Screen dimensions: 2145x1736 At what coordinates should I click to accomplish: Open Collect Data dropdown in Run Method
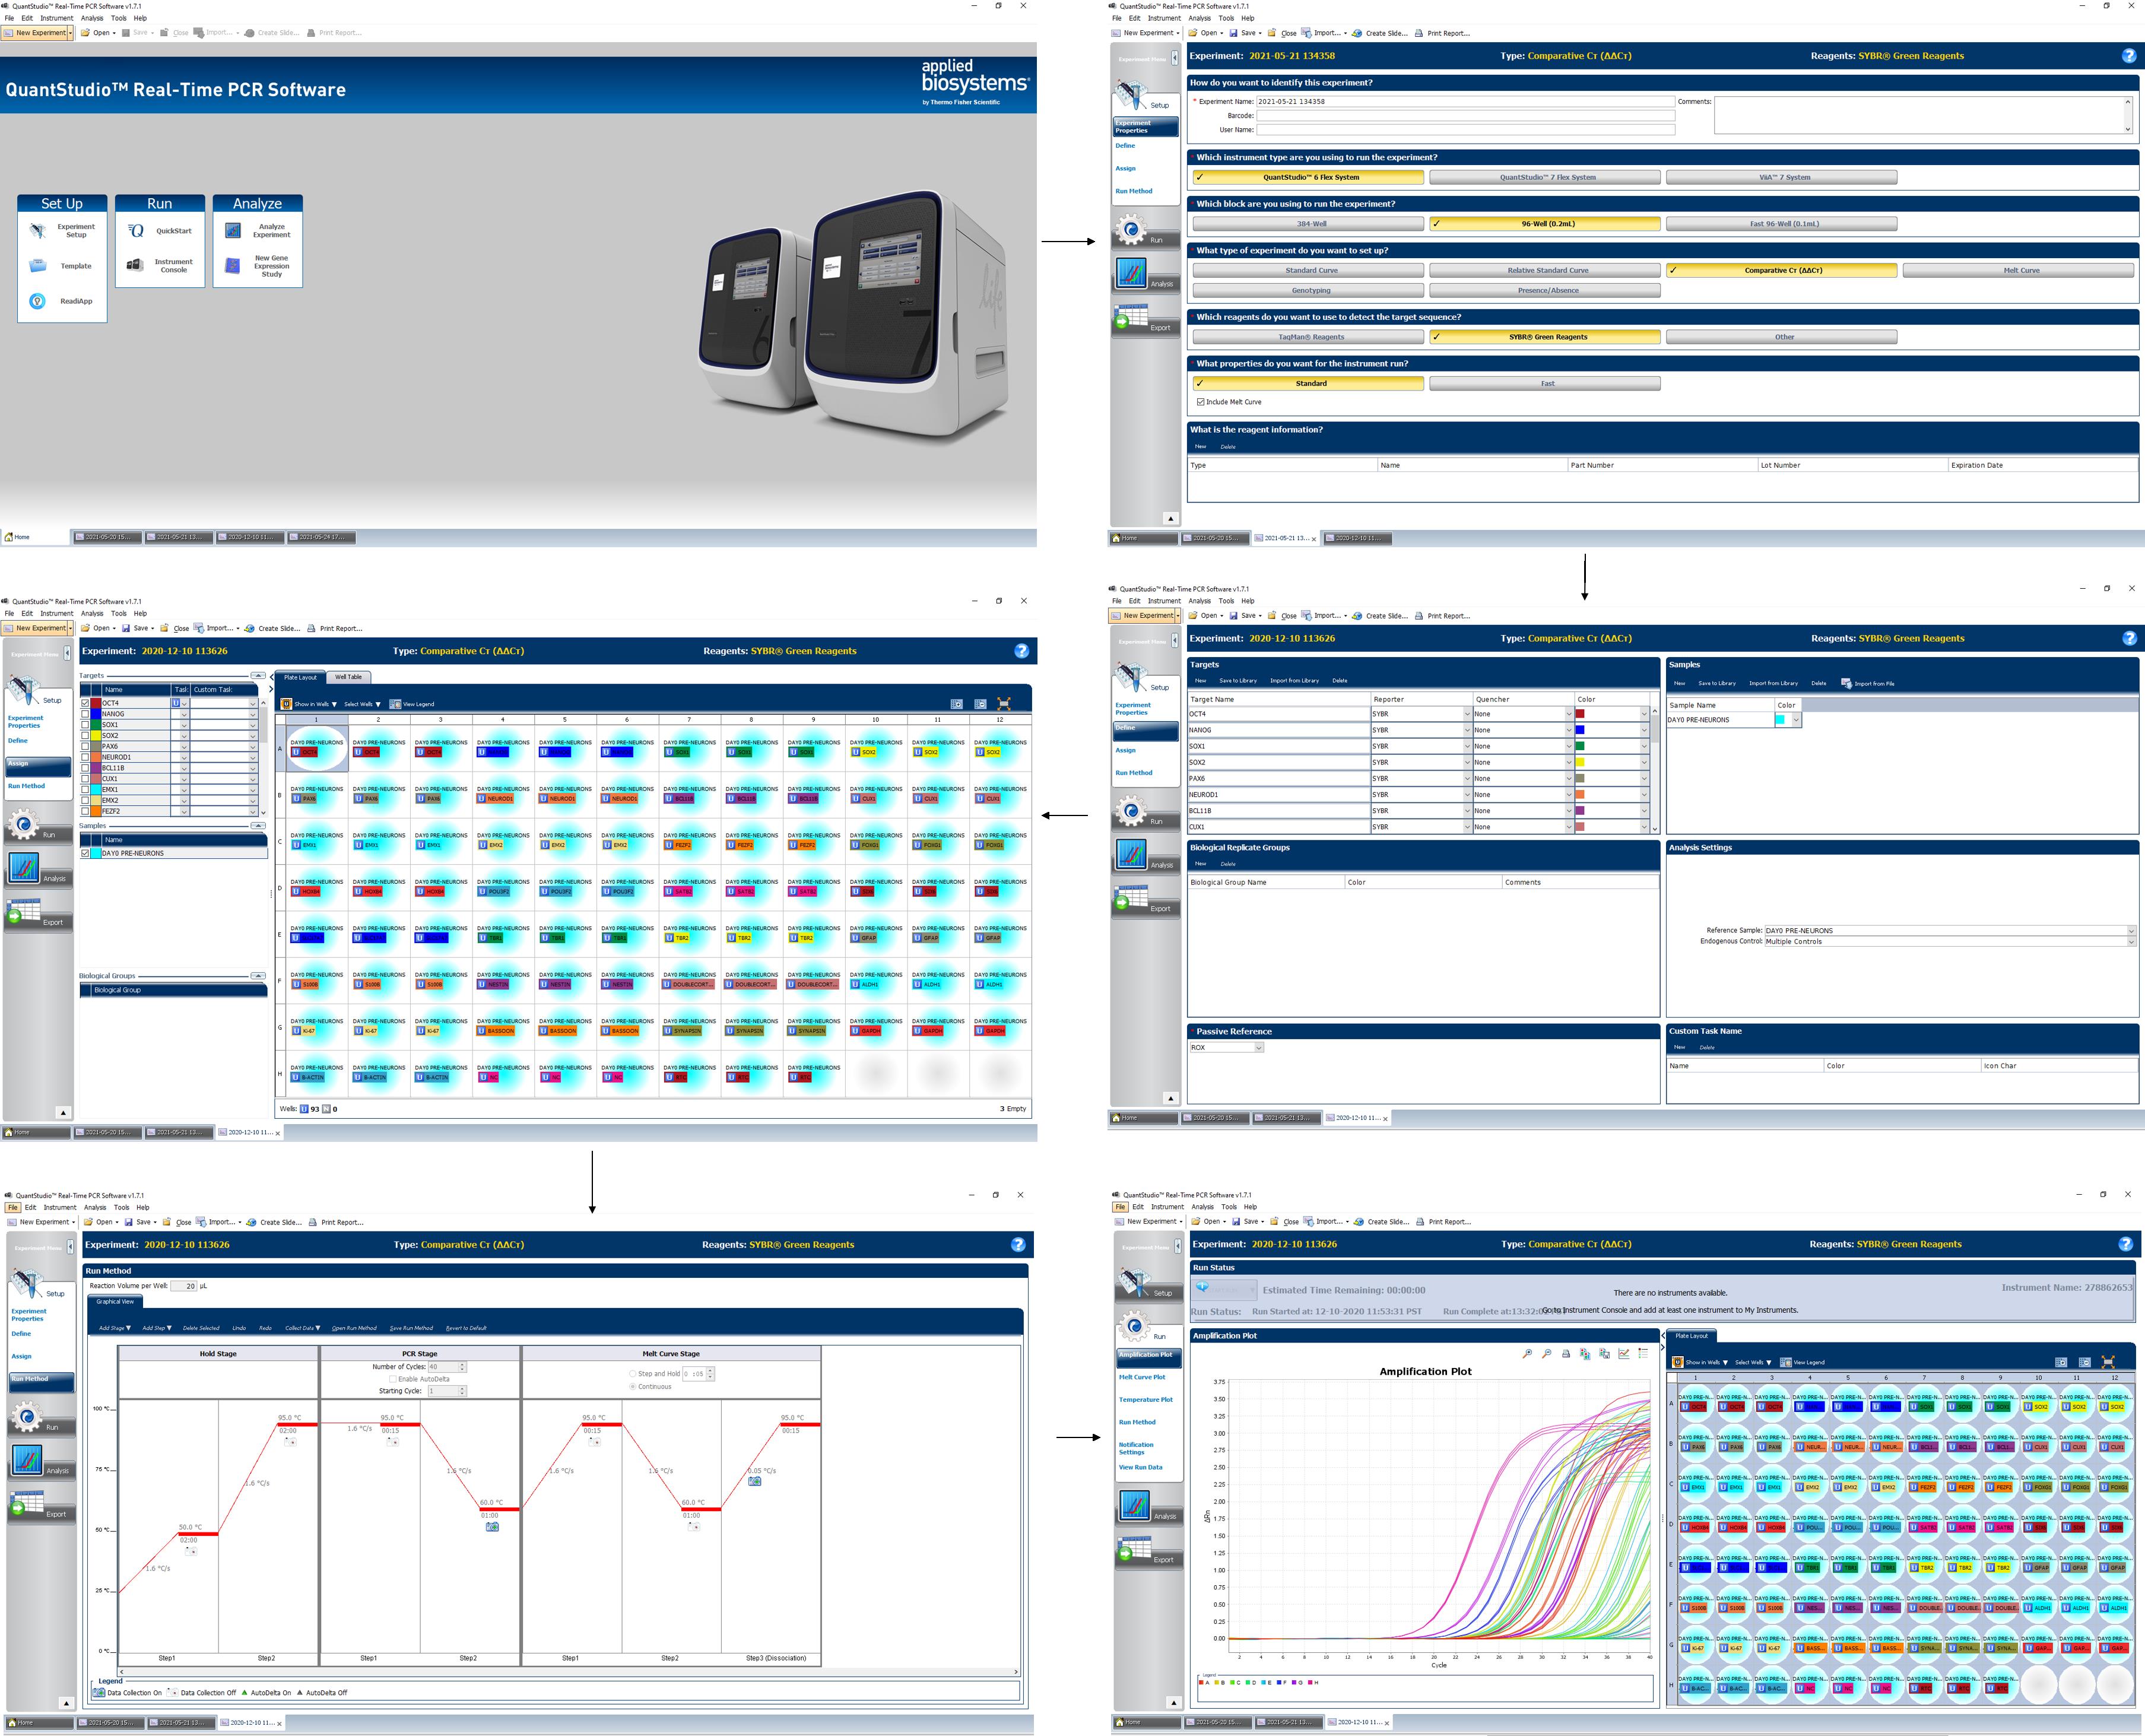(303, 1328)
